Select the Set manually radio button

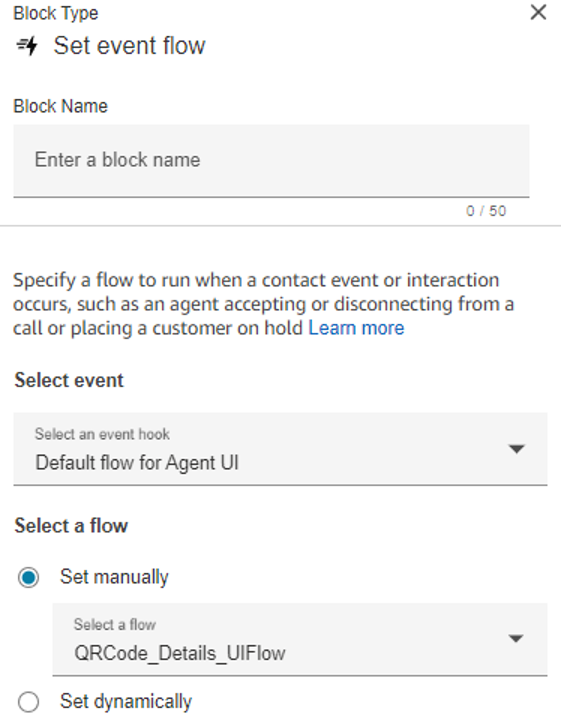[28, 577]
